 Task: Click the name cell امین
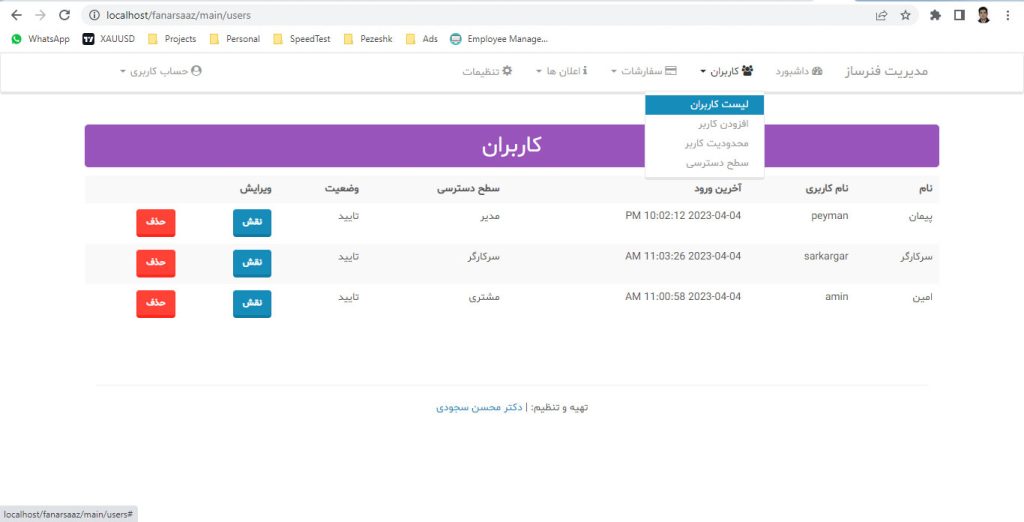923,298
